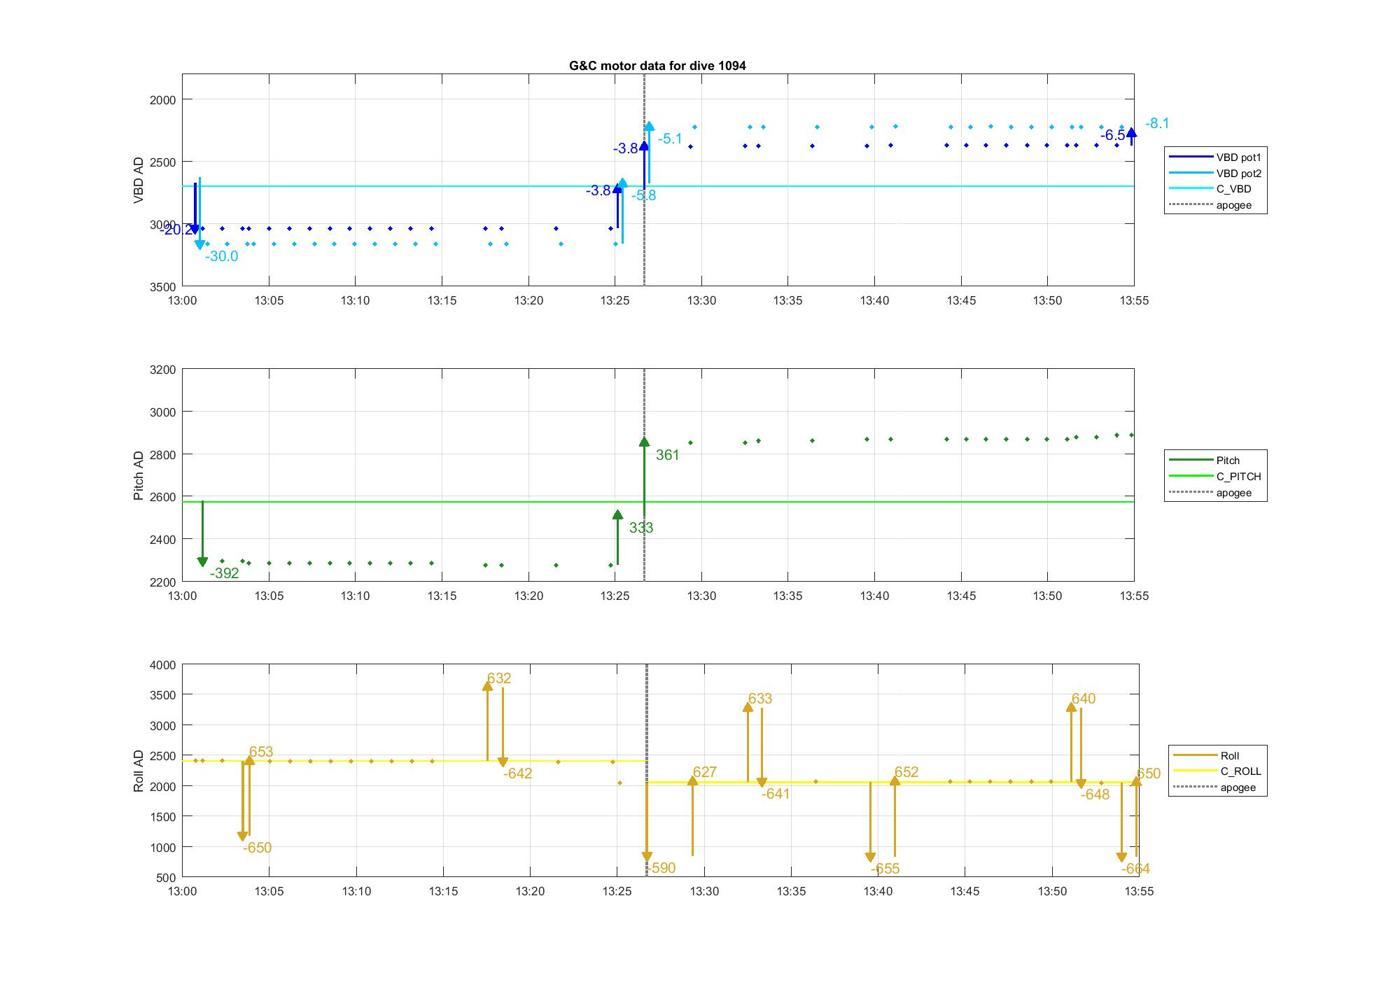Click the '3500' tick on VBD y-axis

click(x=162, y=287)
